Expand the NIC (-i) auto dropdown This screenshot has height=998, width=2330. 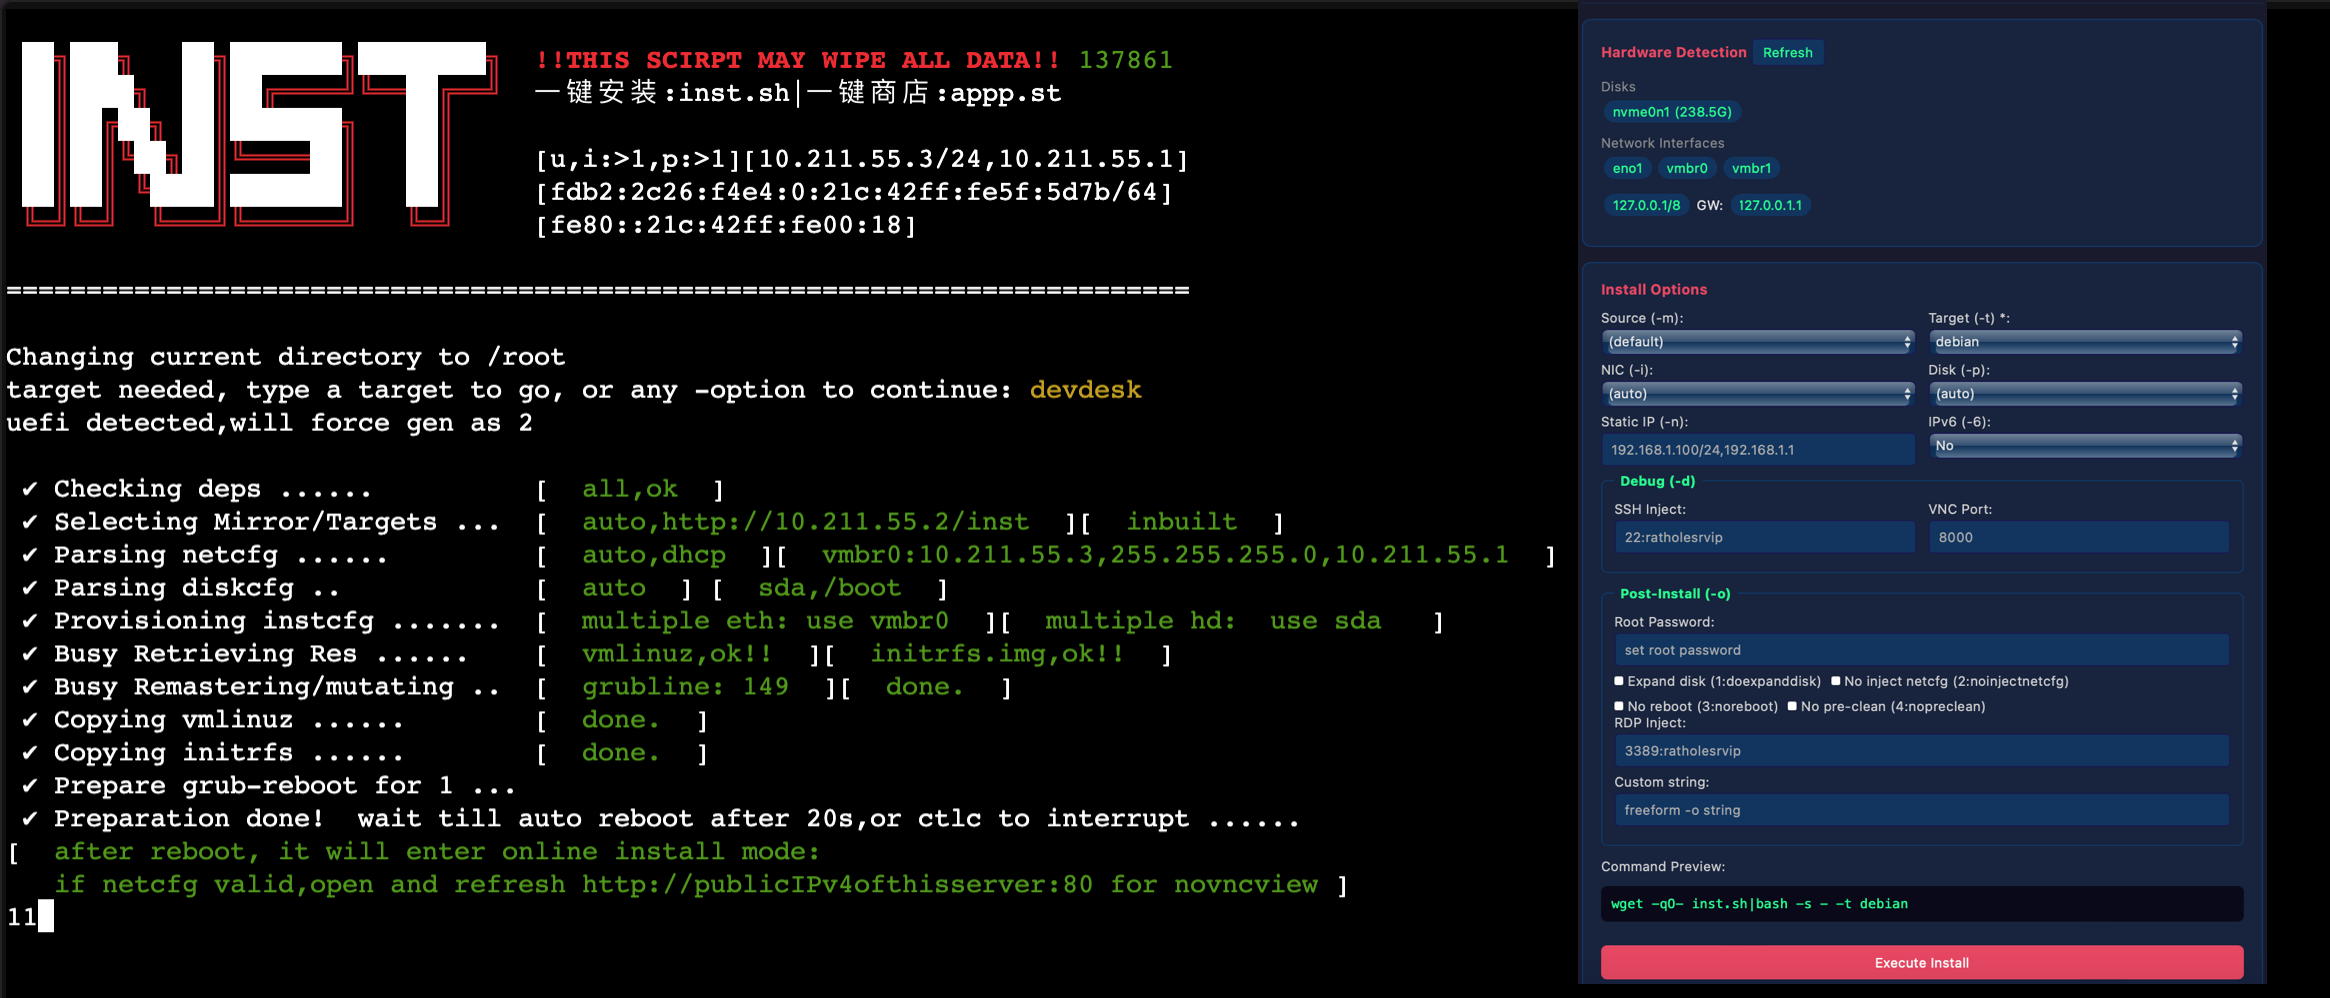[1758, 394]
